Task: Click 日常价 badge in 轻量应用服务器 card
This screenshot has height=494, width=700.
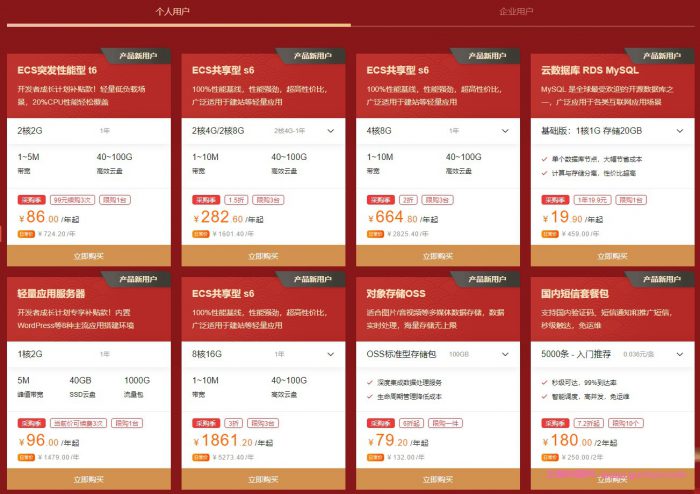Action: (26, 457)
